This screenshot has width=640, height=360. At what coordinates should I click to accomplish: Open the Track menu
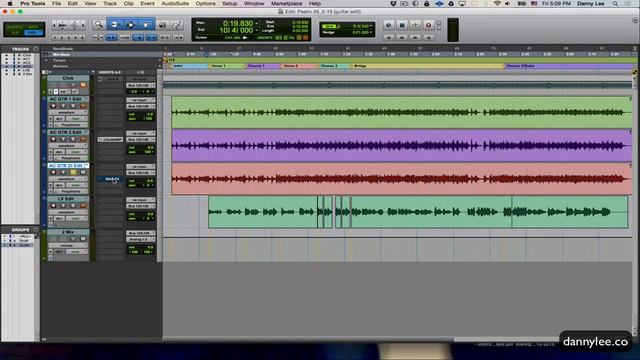point(110,4)
